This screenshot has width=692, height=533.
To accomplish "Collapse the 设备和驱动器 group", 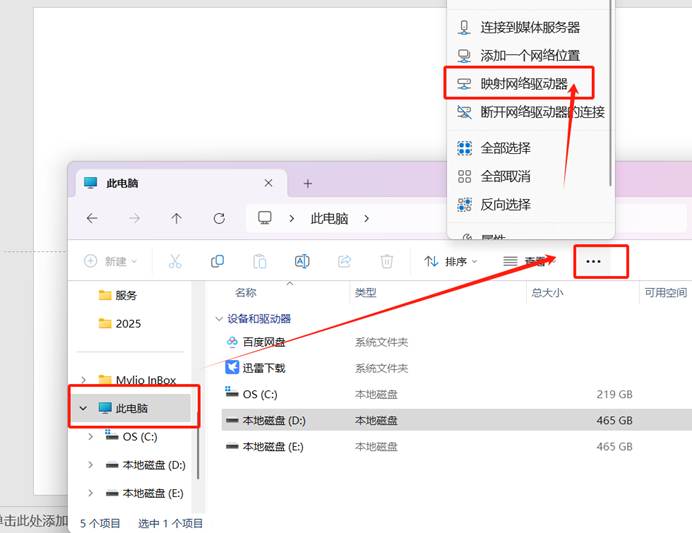I will 220,319.
